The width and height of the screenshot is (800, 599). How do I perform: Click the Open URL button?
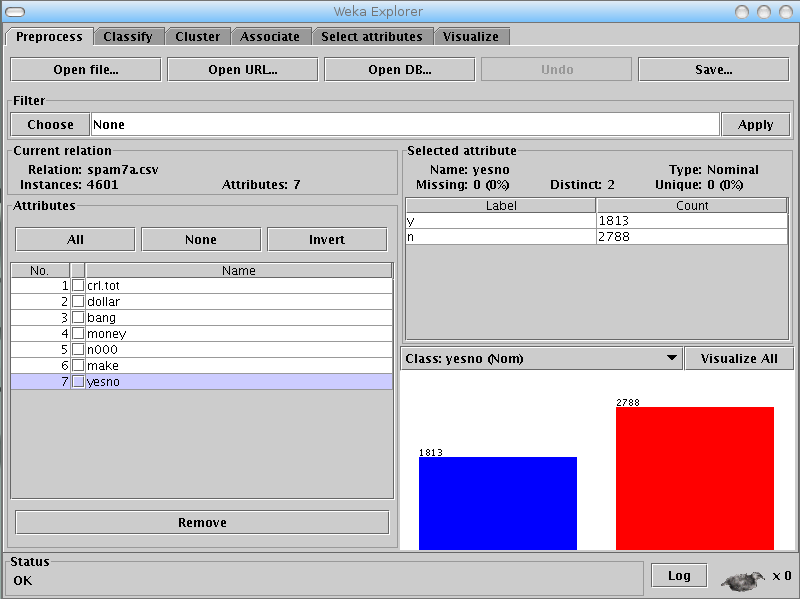coord(242,69)
